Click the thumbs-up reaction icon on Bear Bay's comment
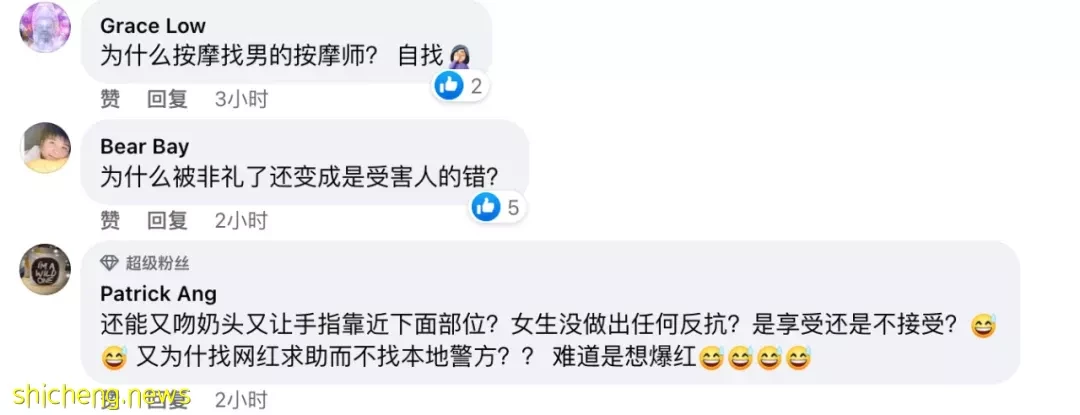Screen dimensions: 1080x415 486,207
